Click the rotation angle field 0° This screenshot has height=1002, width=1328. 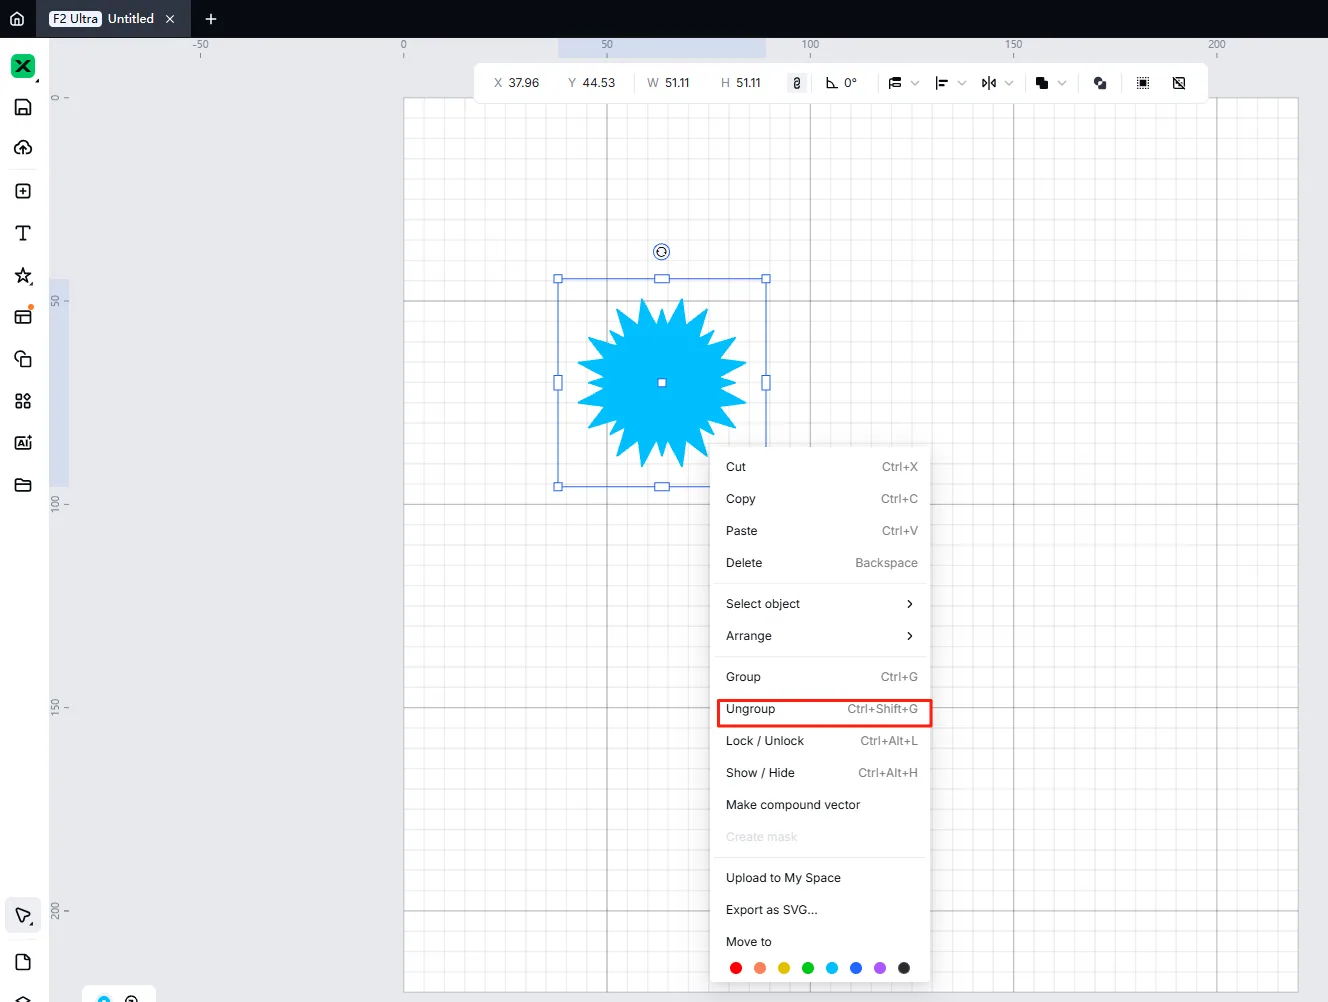[x=850, y=83]
